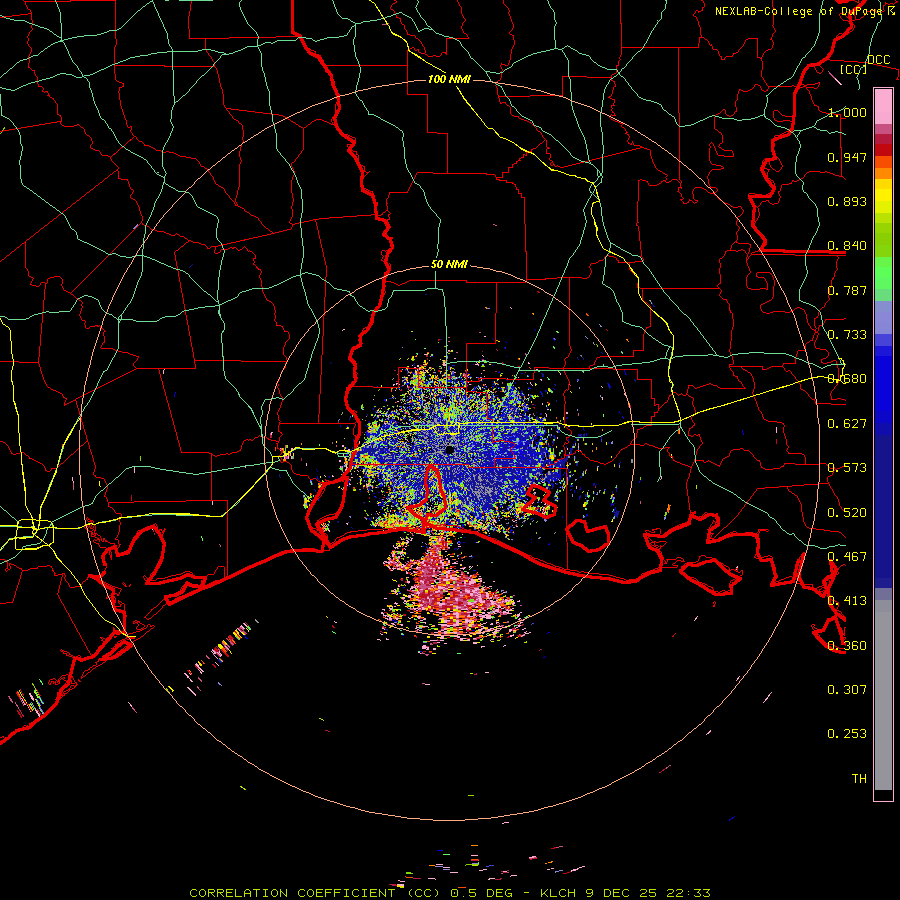
Task: Click the bright green segment of the color bar
Action: pyautogui.click(x=883, y=273)
